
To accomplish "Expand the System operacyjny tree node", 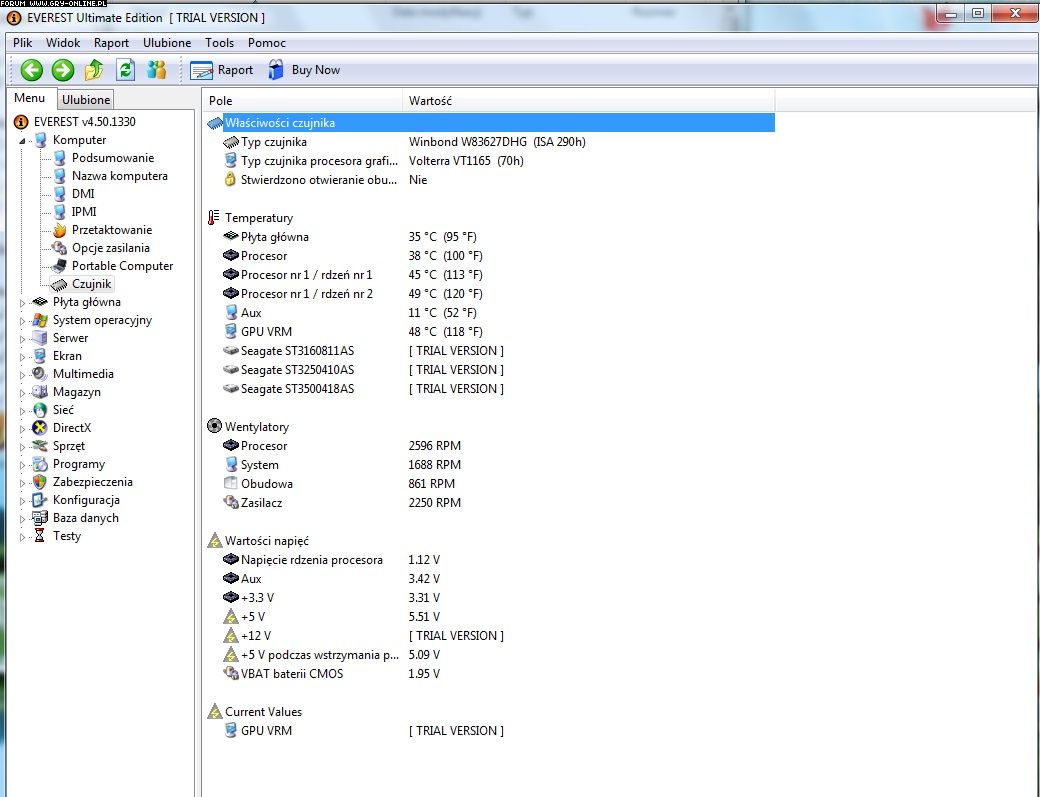I will pyautogui.click(x=22, y=320).
